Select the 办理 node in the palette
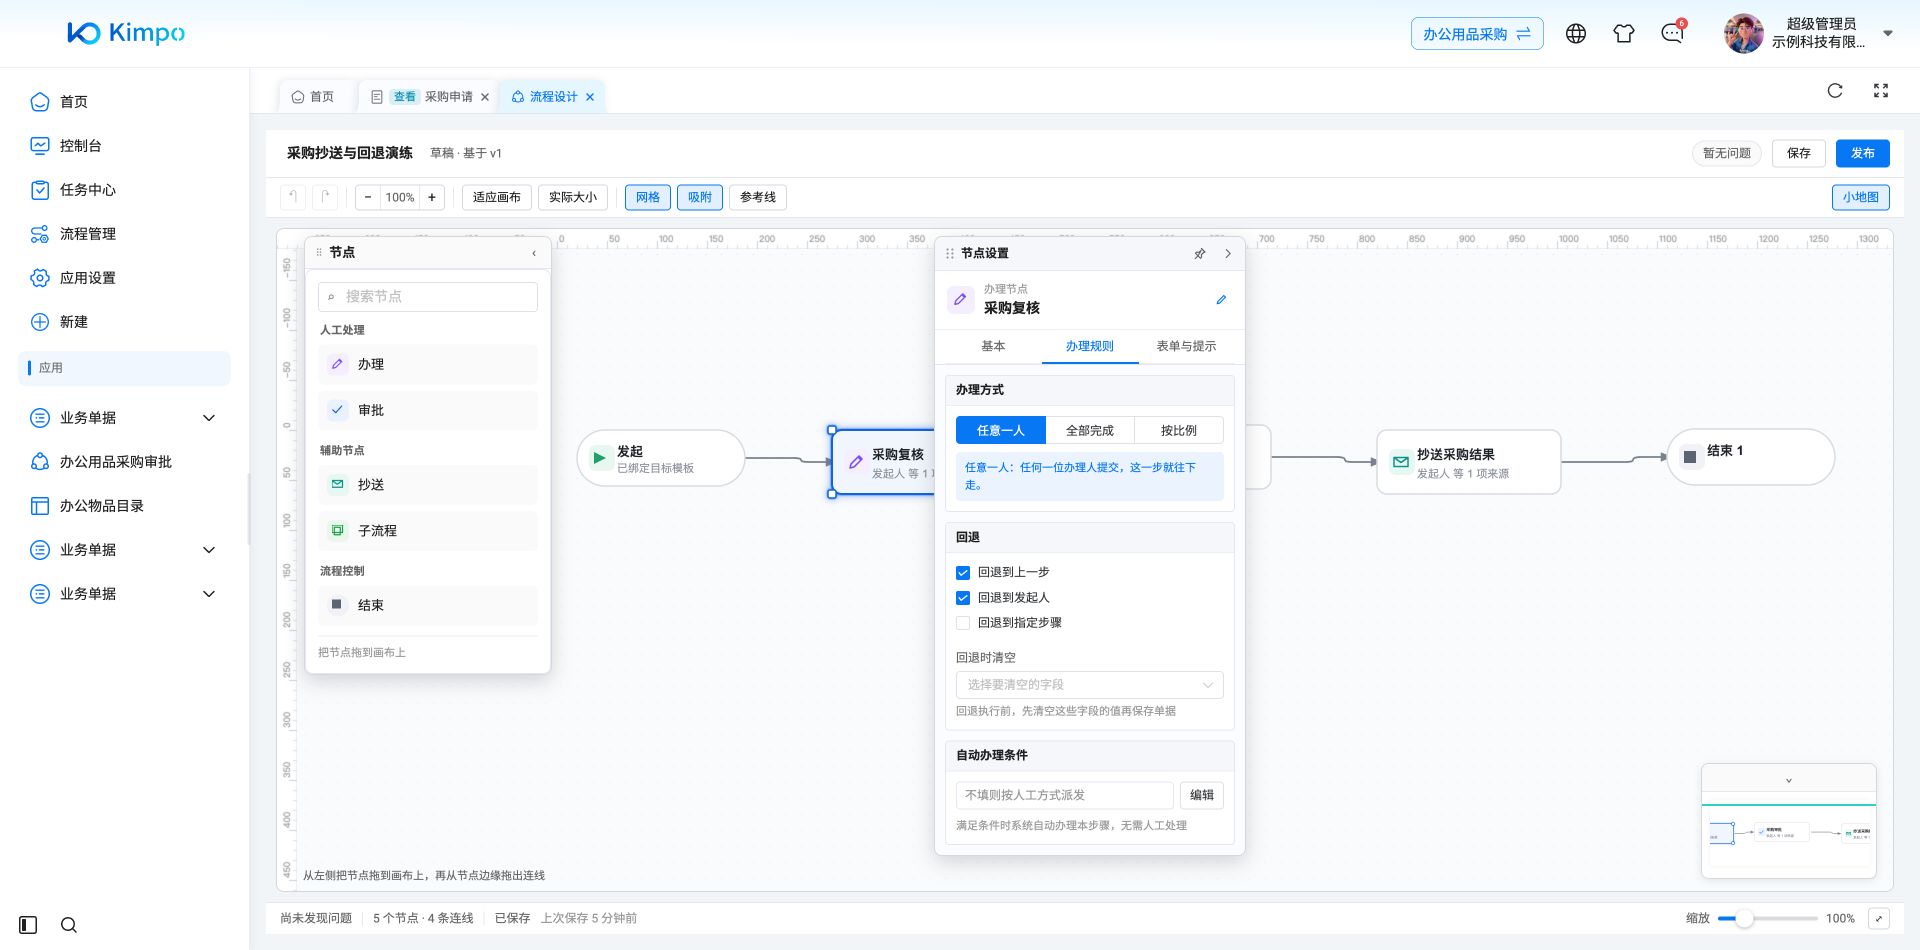 [428, 365]
